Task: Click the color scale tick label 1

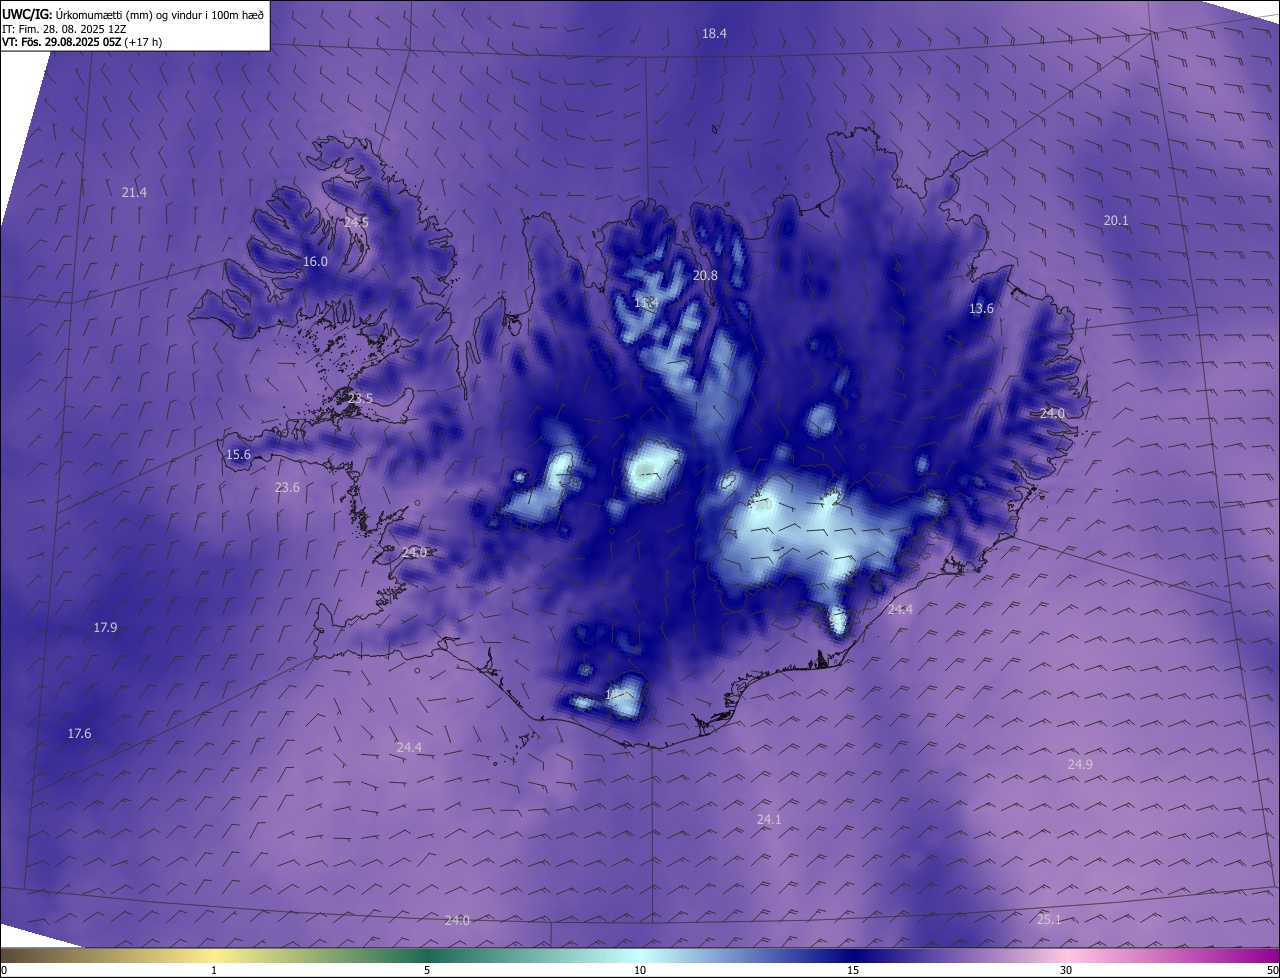Action: [x=214, y=971]
